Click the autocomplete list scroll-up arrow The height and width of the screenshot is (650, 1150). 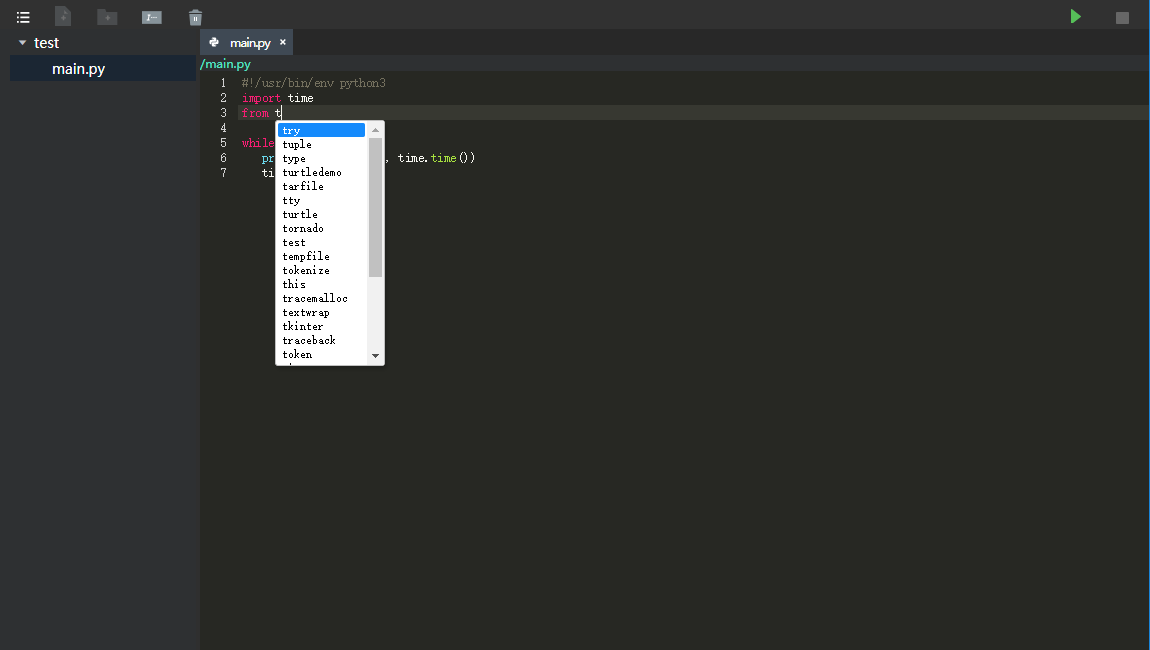[x=376, y=130]
